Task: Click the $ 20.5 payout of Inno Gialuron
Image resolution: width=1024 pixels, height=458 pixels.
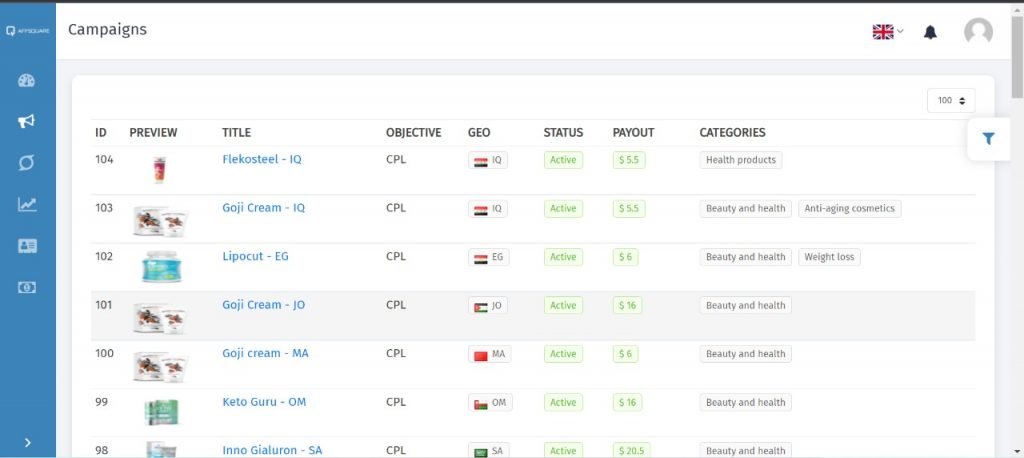Action: [x=631, y=451]
